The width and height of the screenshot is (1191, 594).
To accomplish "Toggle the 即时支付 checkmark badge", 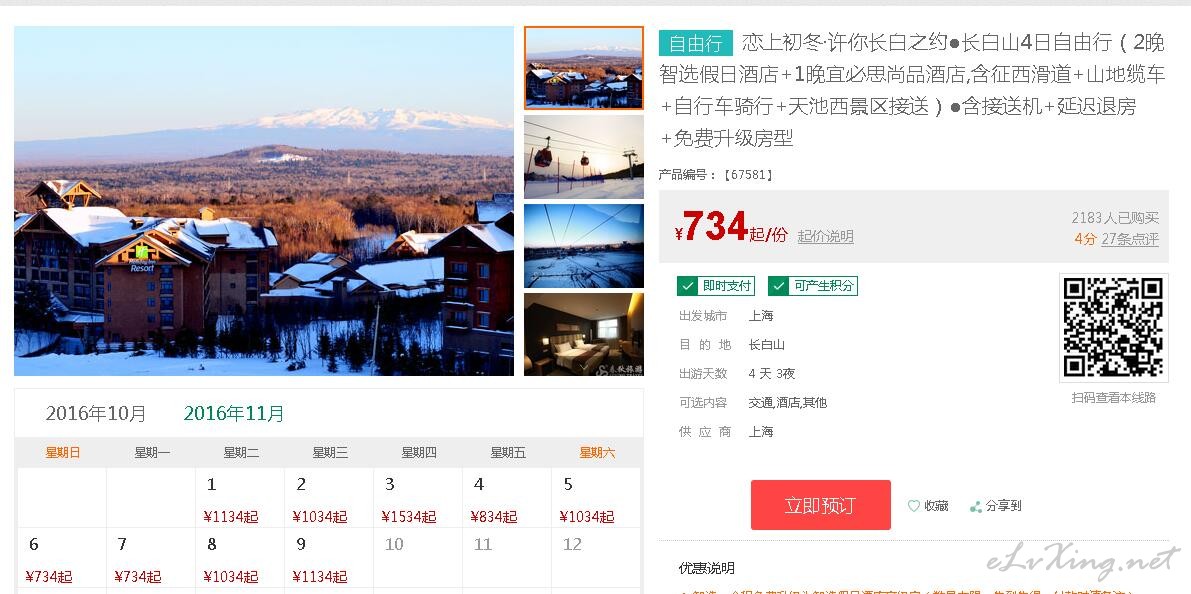I will click(x=716, y=286).
